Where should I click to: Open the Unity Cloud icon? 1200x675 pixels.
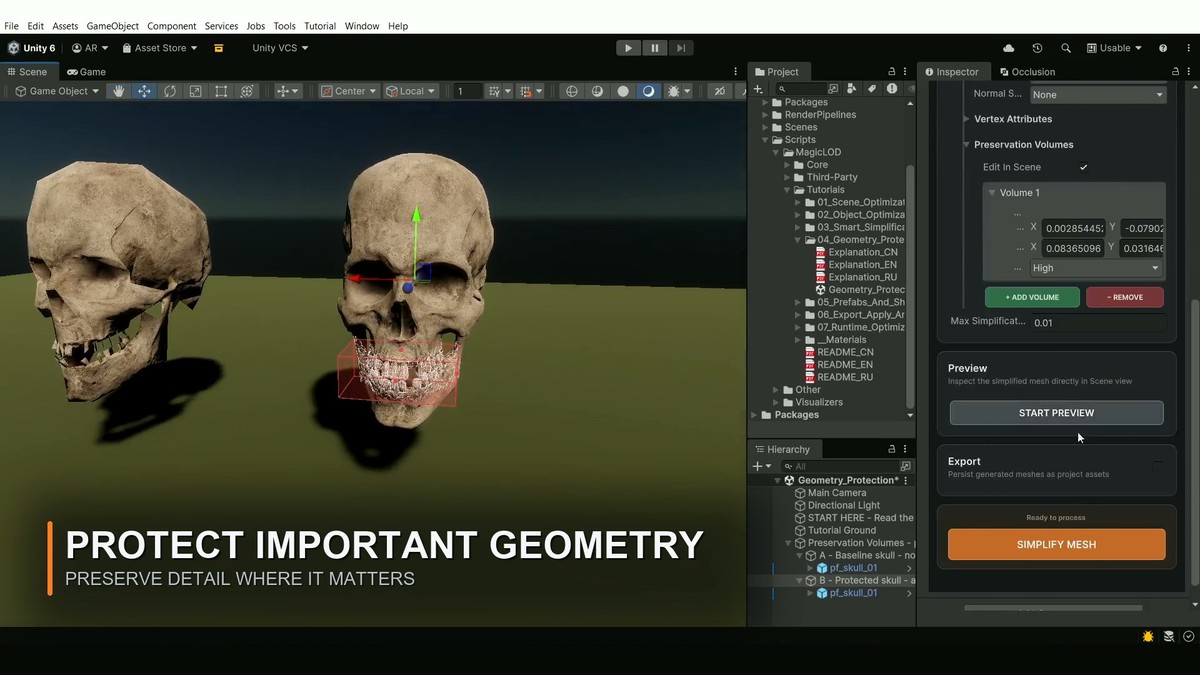1008,48
